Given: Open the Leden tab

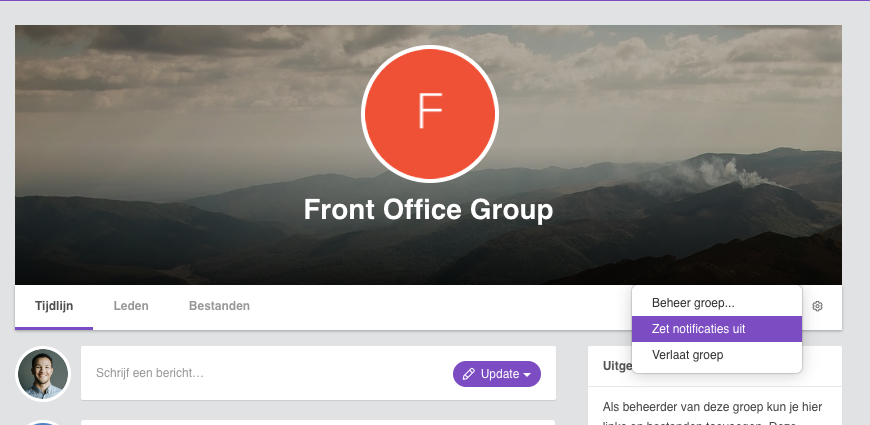Looking at the screenshot, I should (x=131, y=306).
